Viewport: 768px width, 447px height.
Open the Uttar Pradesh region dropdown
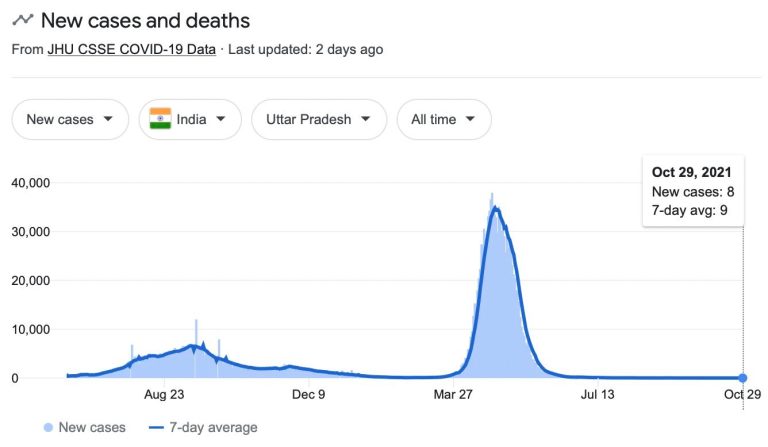pos(319,119)
